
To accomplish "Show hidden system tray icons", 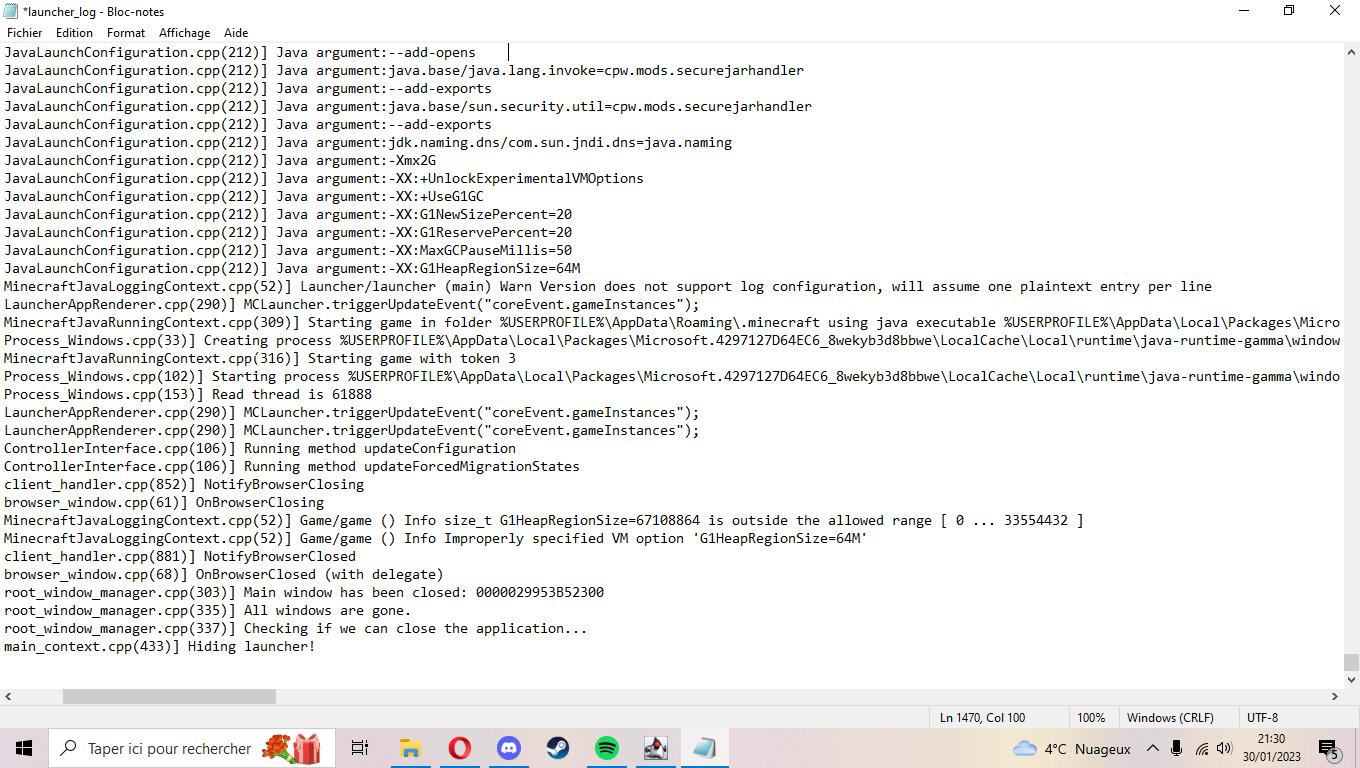I will [x=1152, y=748].
